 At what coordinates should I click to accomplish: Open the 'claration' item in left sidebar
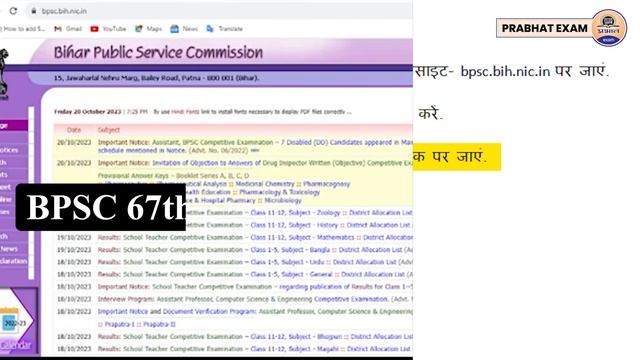[x=13, y=261]
